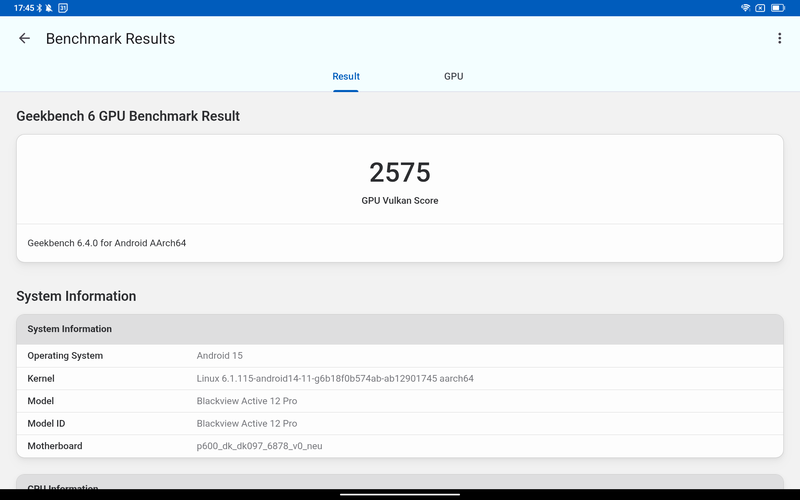Tap Geekbench 6.4.0 for Android AArch64 text

pos(107,243)
